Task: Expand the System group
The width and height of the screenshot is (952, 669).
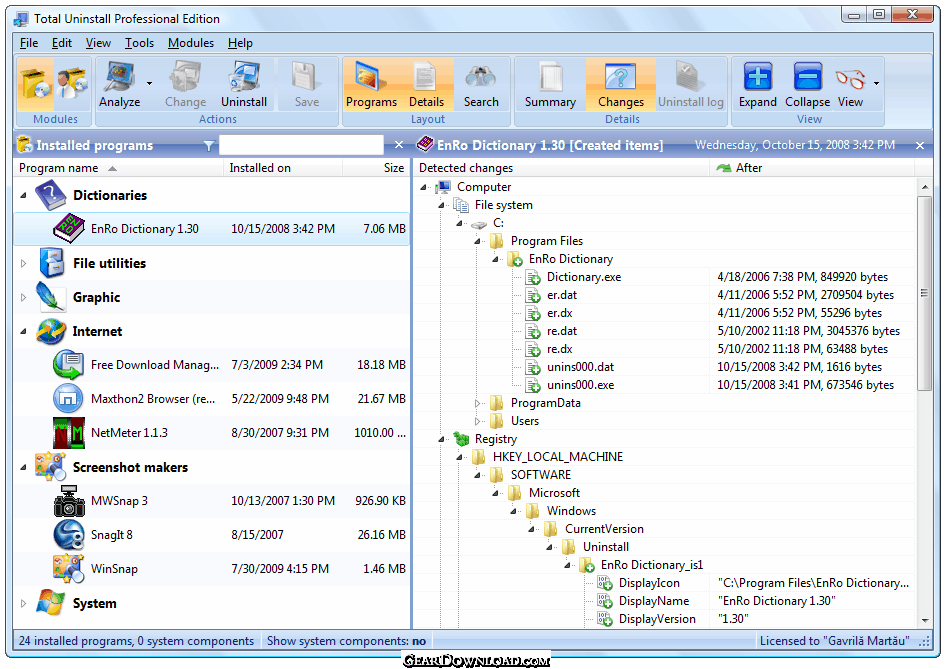Action: coord(24,603)
